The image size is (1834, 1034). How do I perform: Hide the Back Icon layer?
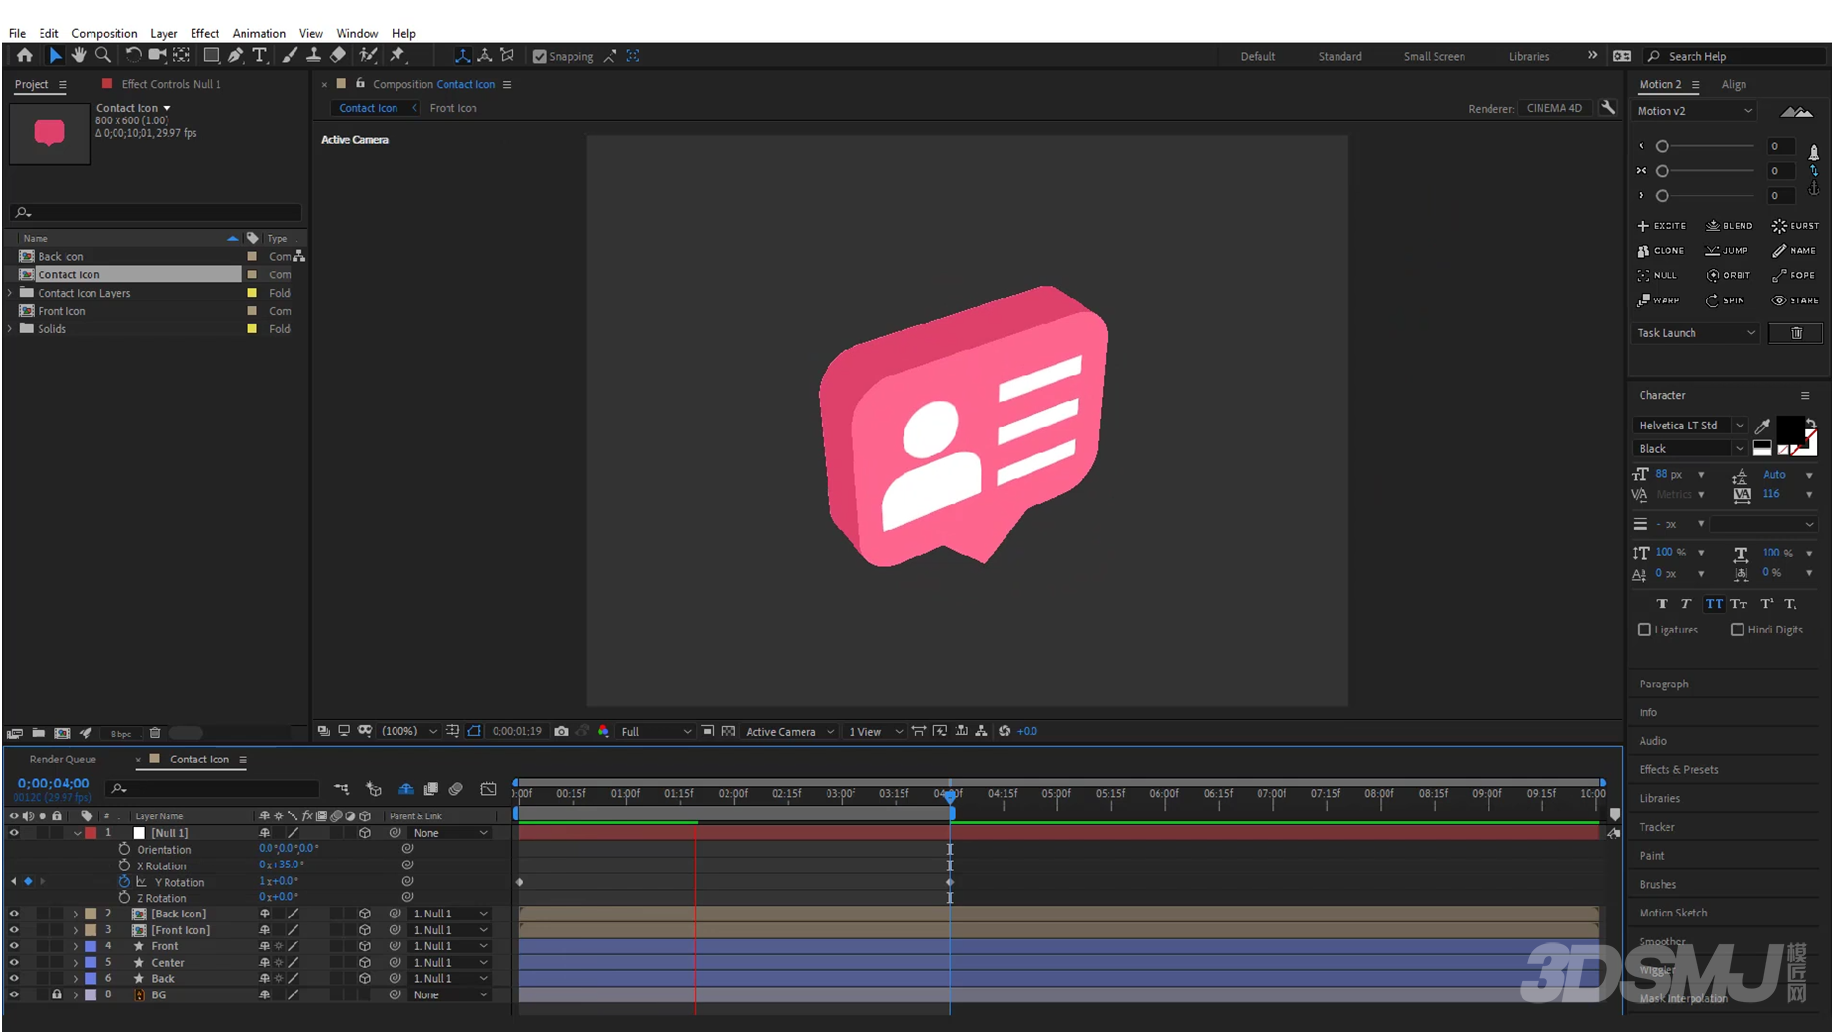click(14, 915)
